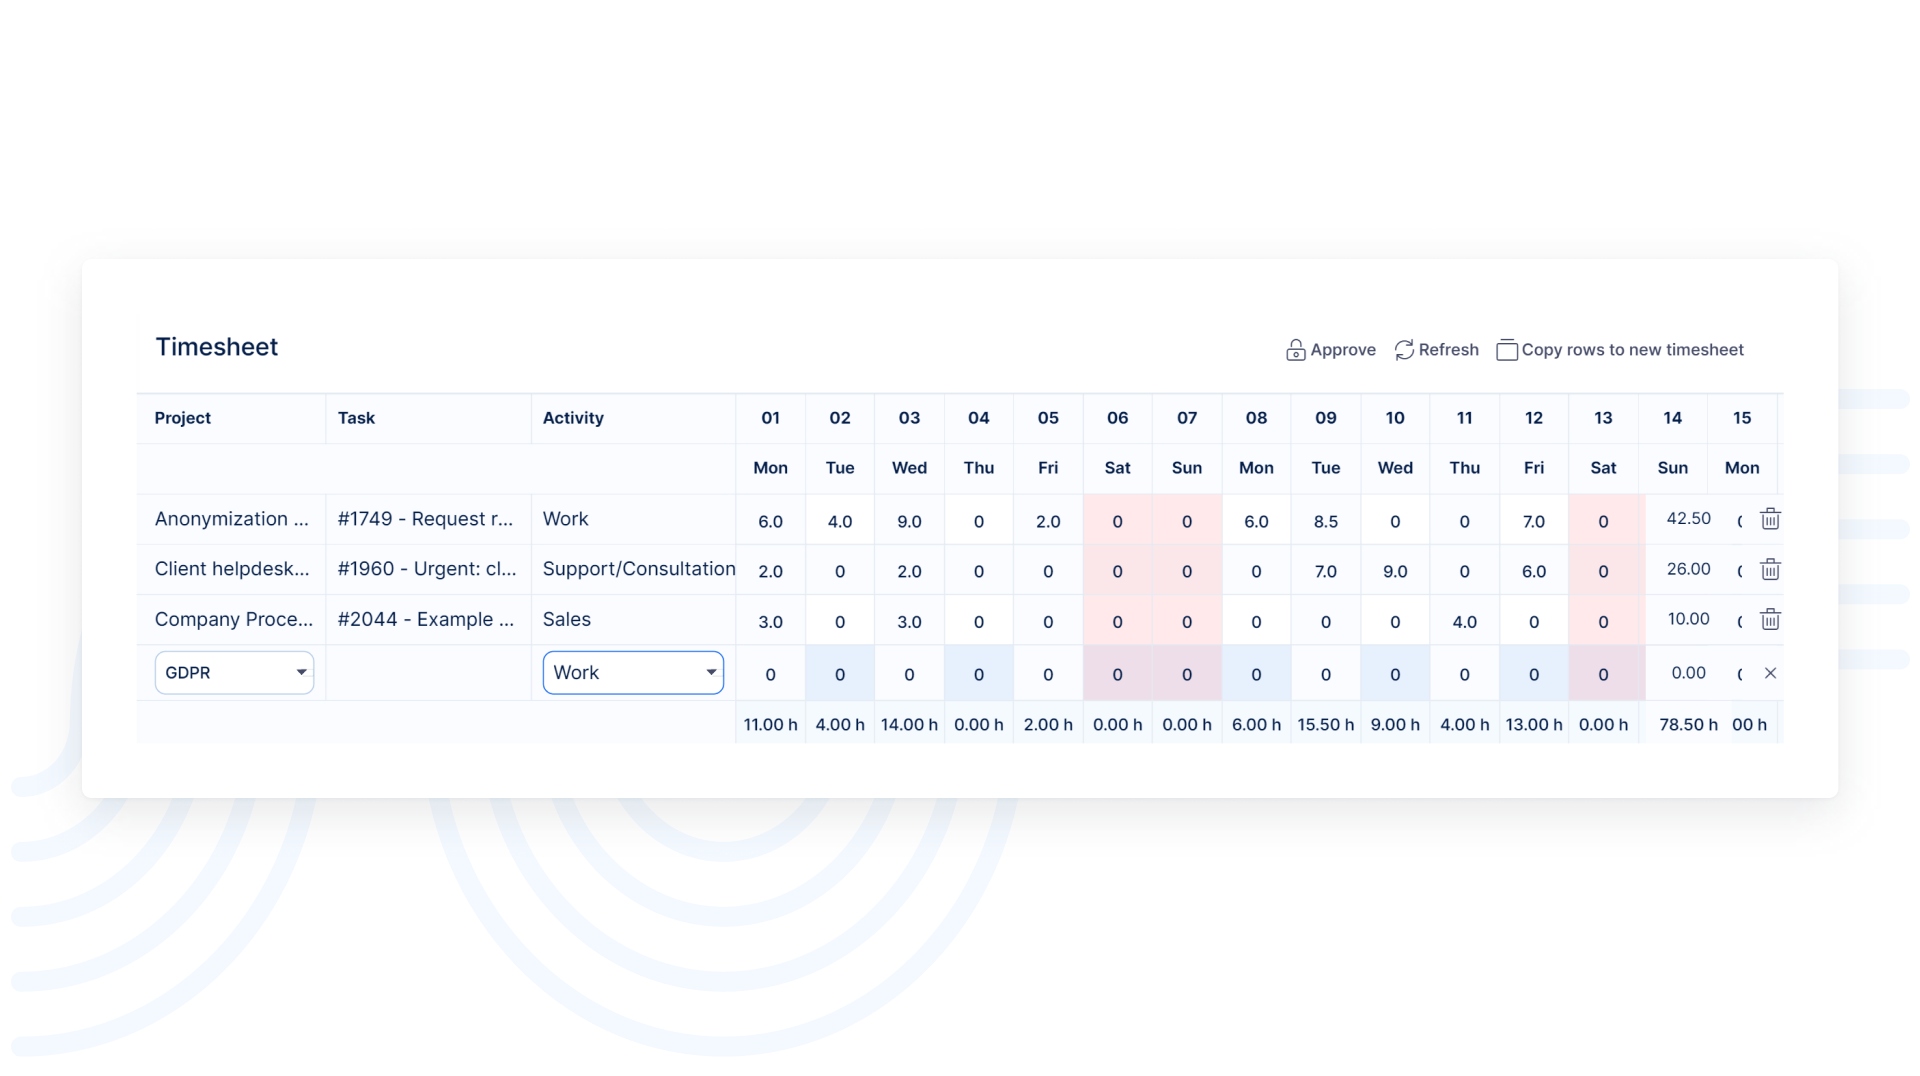Open task #1749 Request in first row
This screenshot has width=1920, height=1076.
coord(425,519)
